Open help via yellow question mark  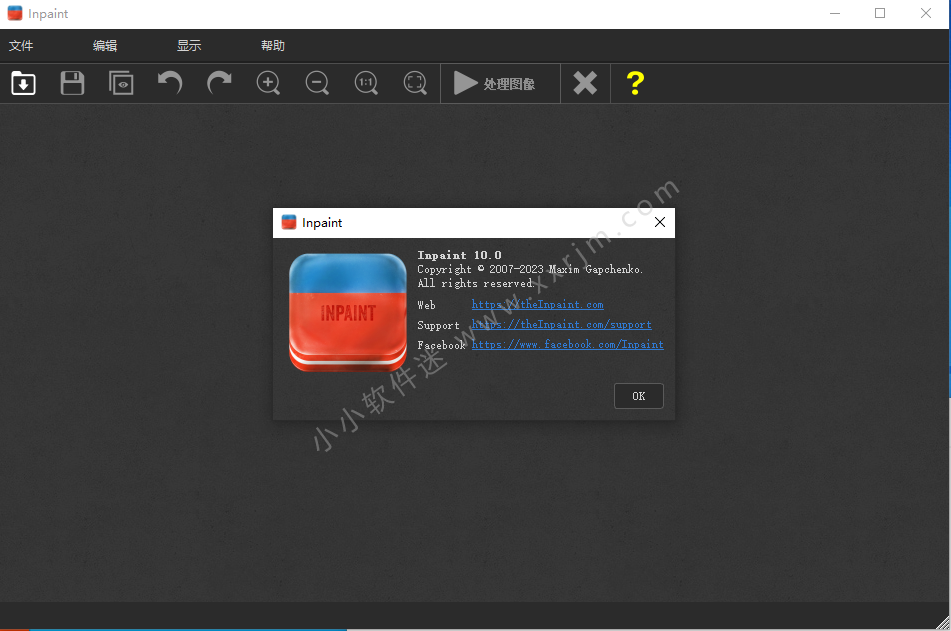(x=635, y=83)
